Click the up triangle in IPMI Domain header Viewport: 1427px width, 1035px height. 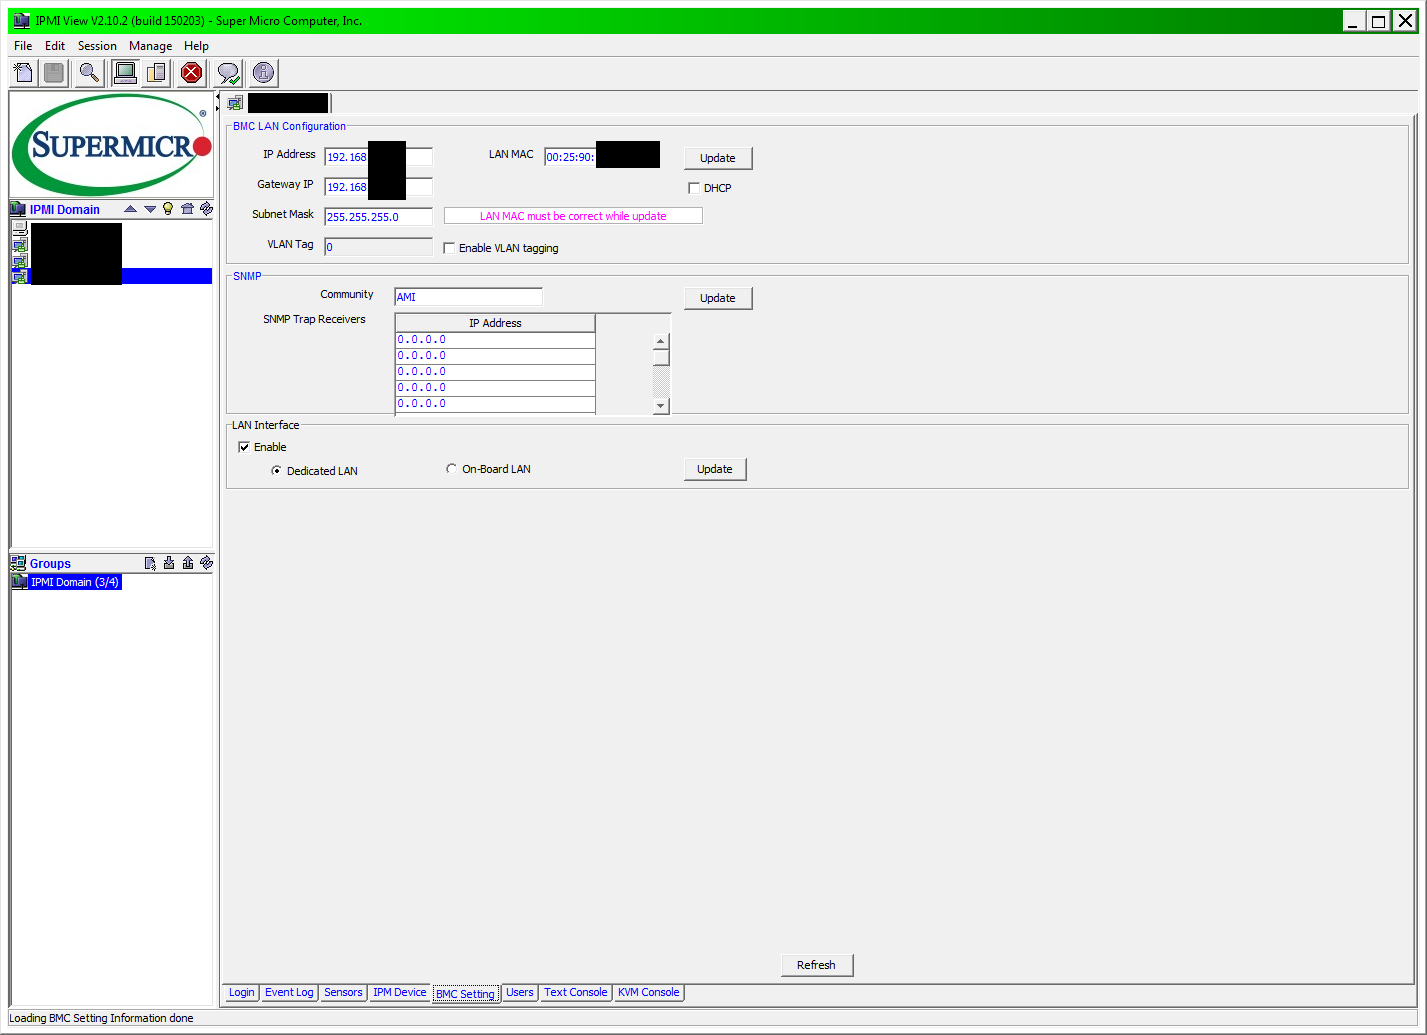(x=130, y=209)
